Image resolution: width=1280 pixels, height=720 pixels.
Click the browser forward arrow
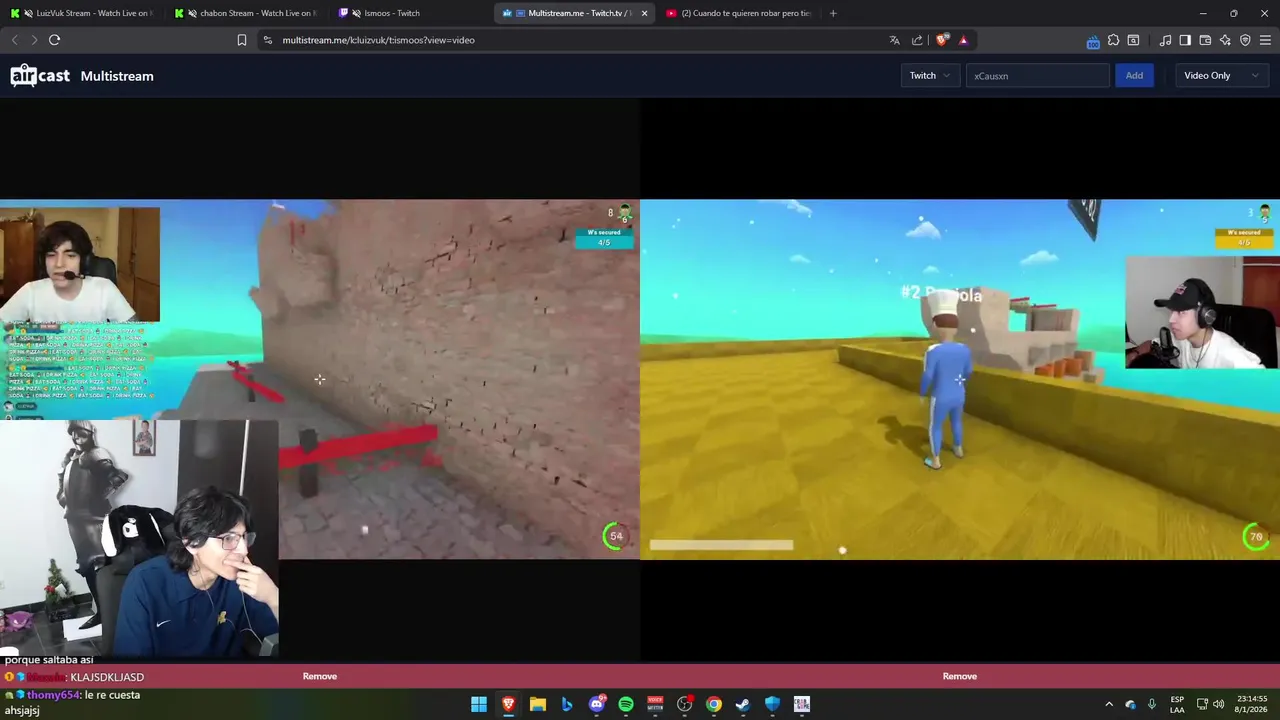coord(34,40)
